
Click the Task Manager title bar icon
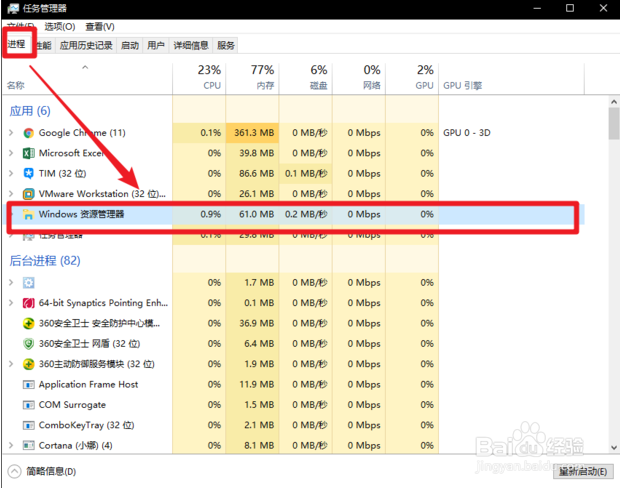(13, 8)
